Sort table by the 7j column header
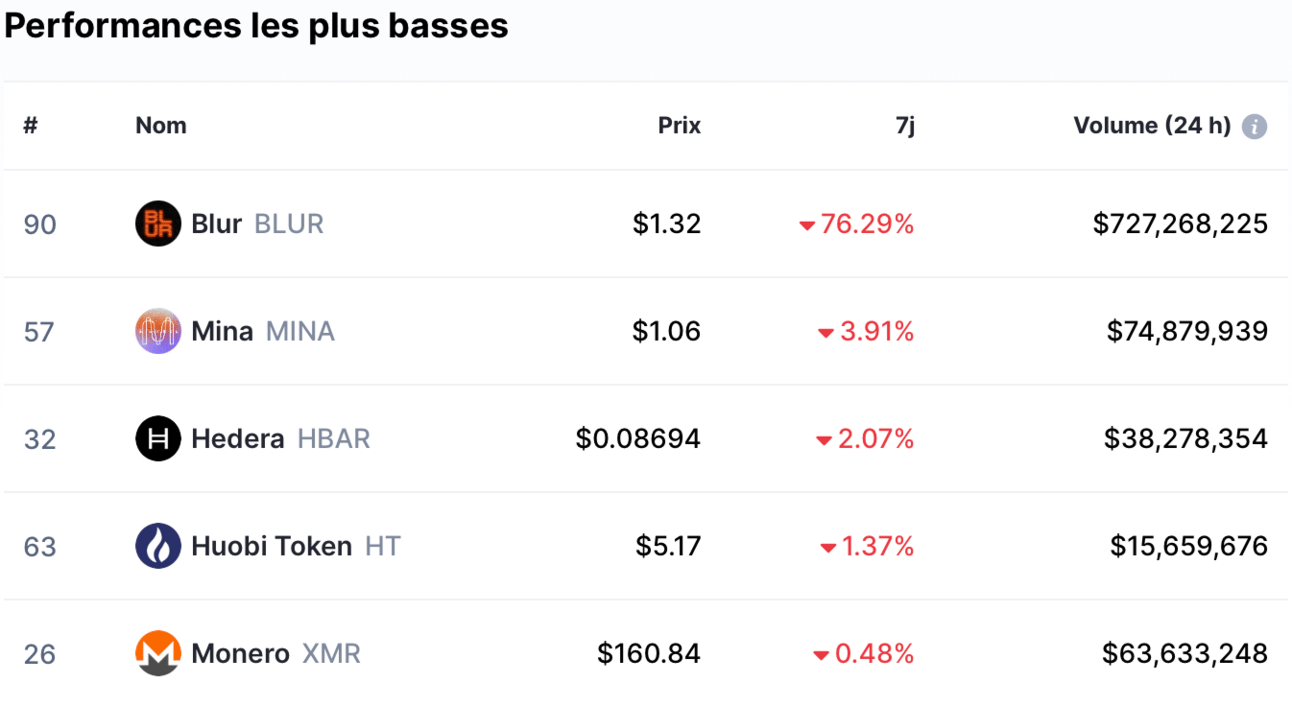 pos(904,126)
